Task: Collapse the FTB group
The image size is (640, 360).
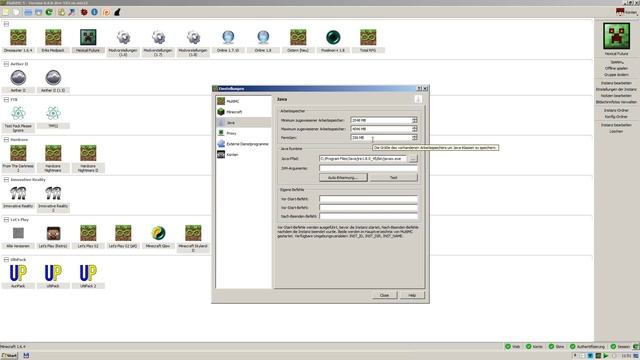Action: tap(6, 100)
